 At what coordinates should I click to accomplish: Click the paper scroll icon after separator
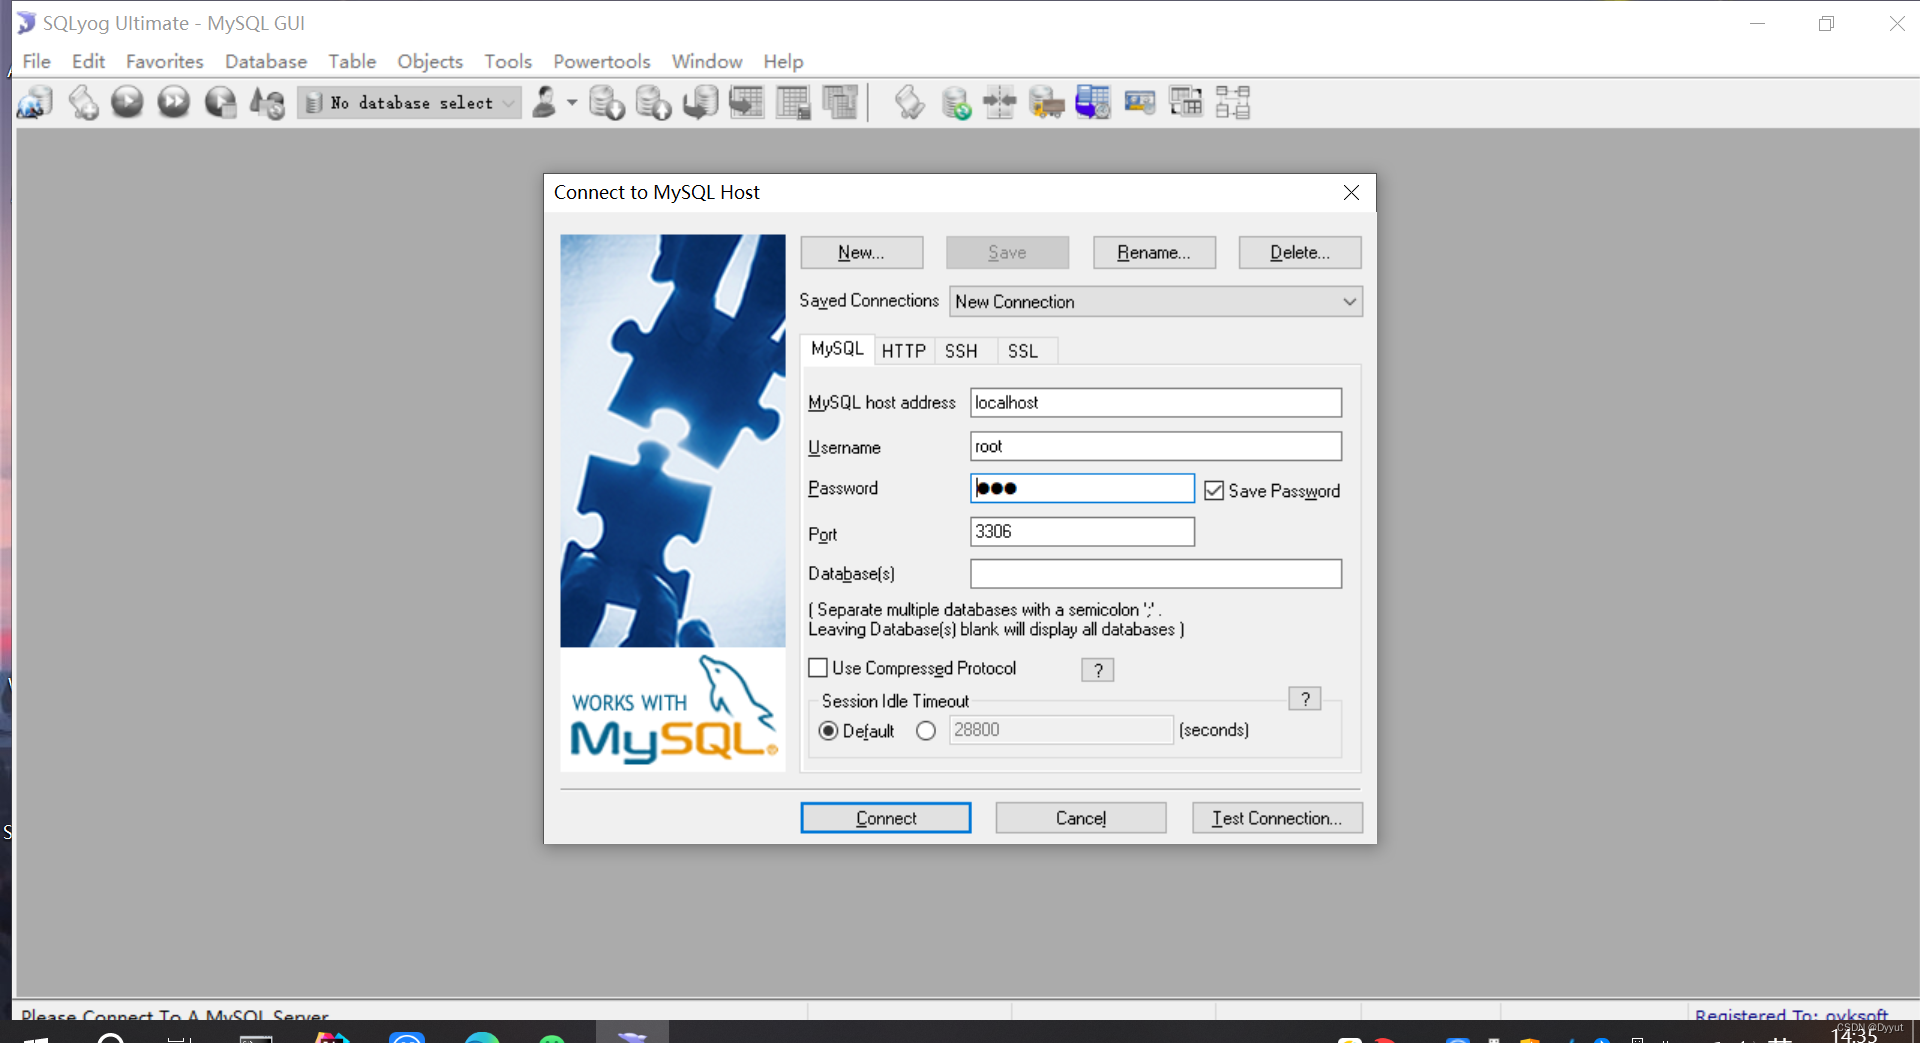coord(908,102)
